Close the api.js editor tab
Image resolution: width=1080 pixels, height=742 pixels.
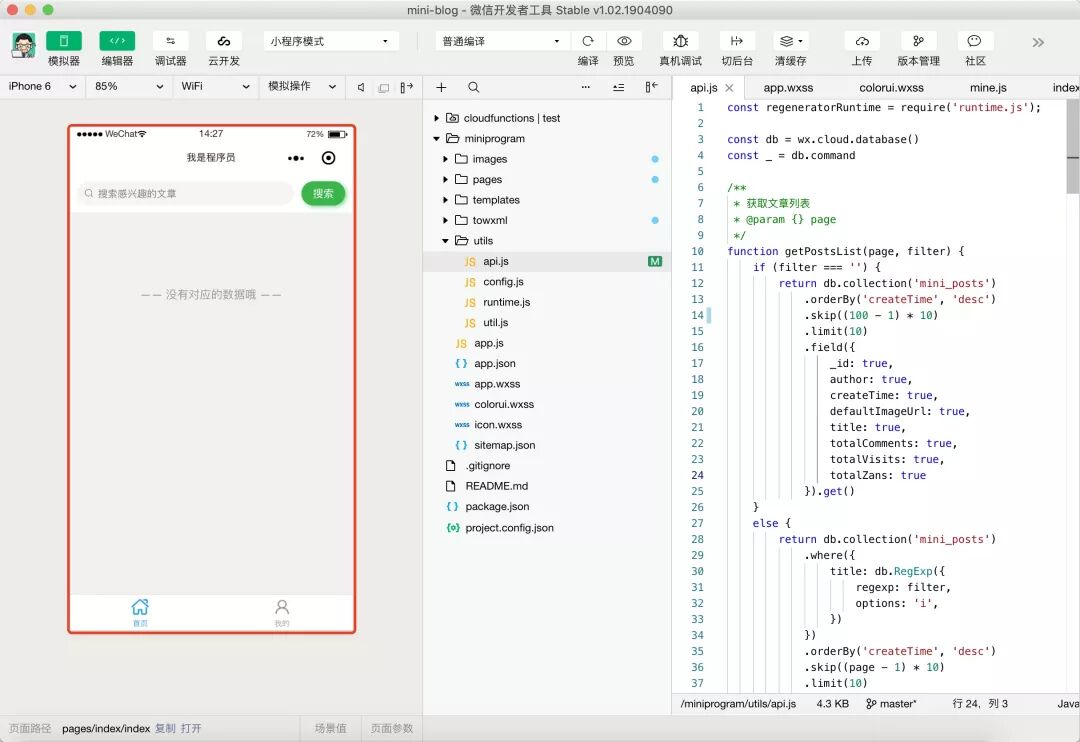729,87
